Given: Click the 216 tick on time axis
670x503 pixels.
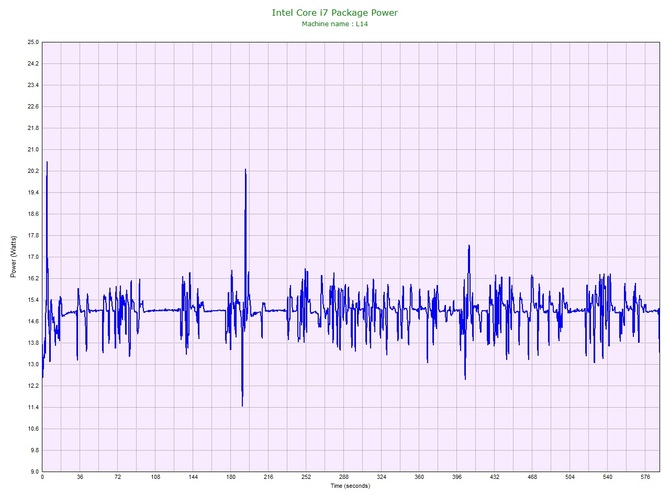Looking at the screenshot, I should [268, 477].
